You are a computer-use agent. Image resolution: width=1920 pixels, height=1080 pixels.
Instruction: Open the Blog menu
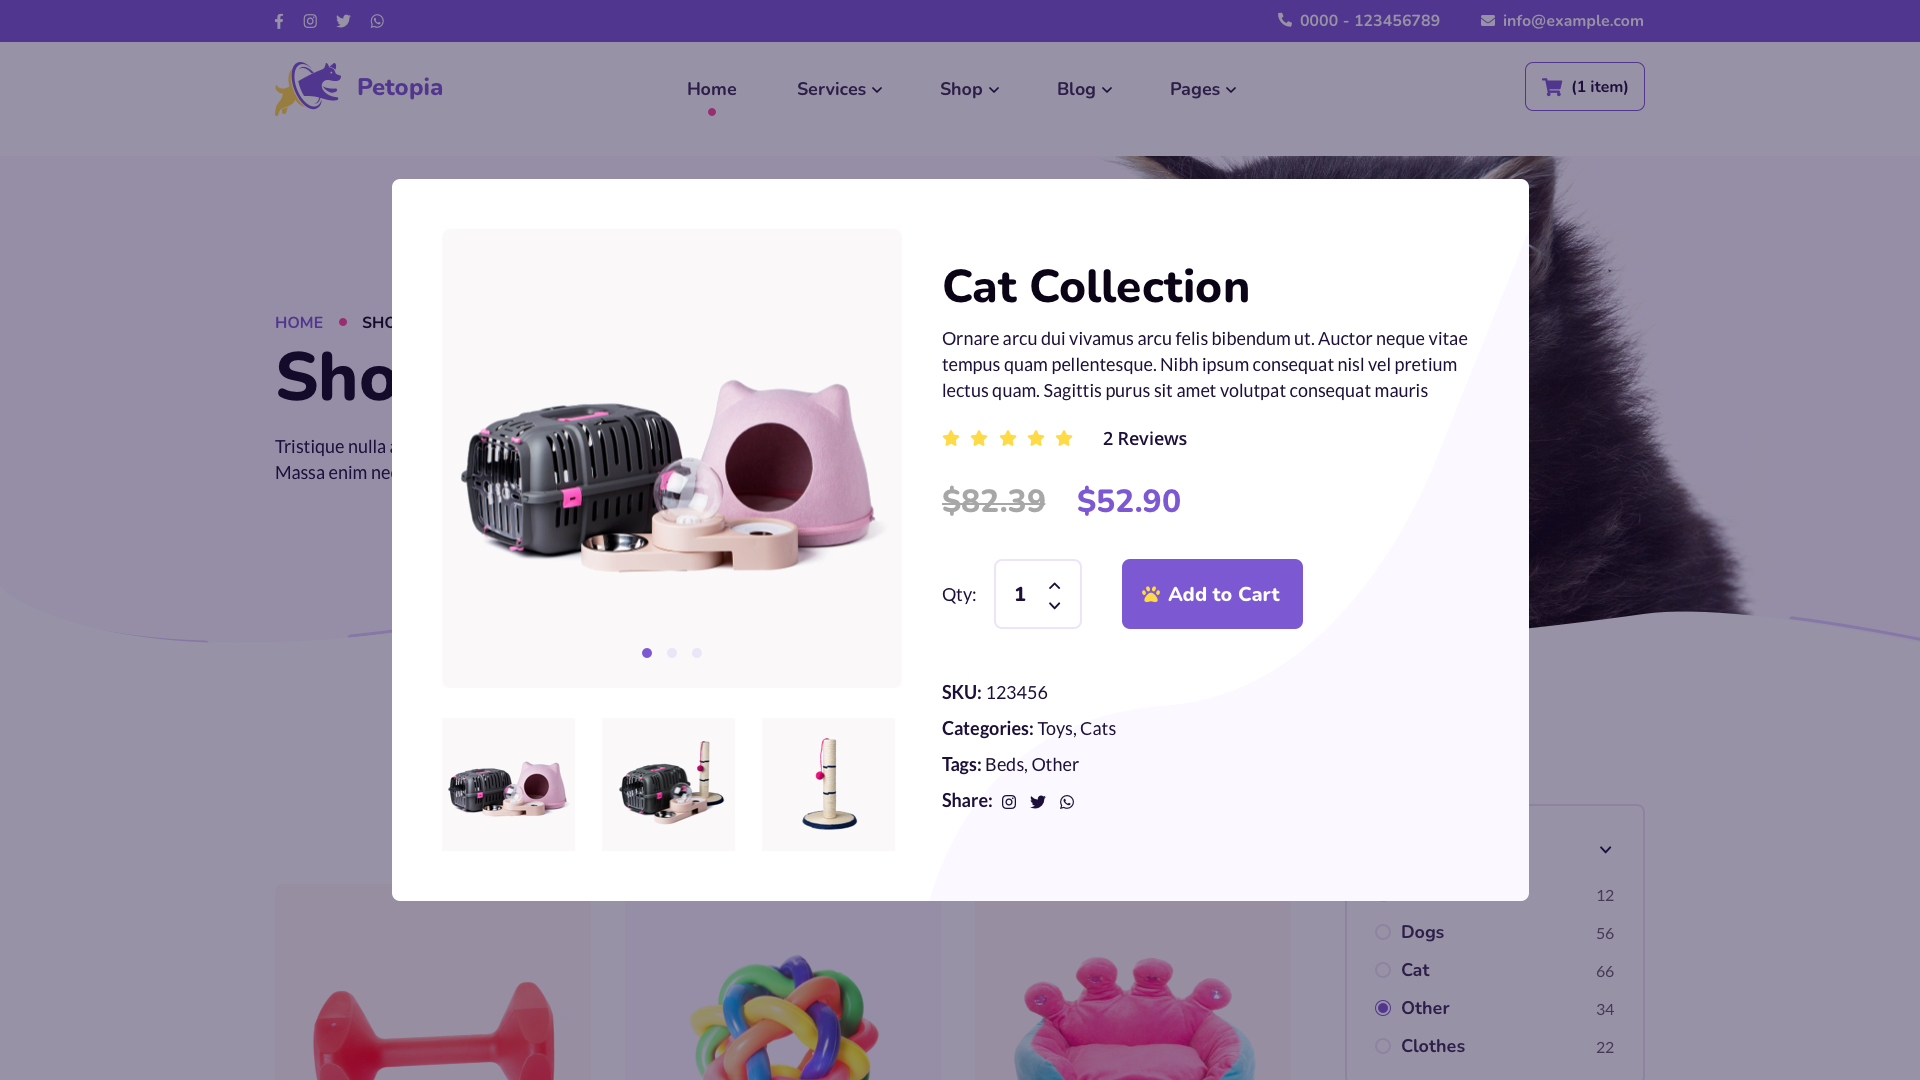(x=1084, y=89)
